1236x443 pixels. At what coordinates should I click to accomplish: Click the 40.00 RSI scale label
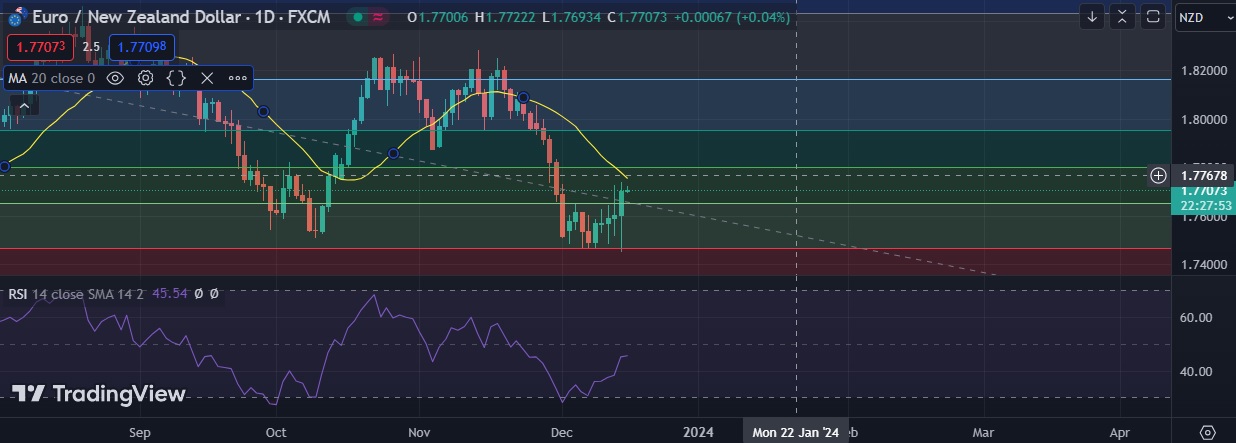1197,371
